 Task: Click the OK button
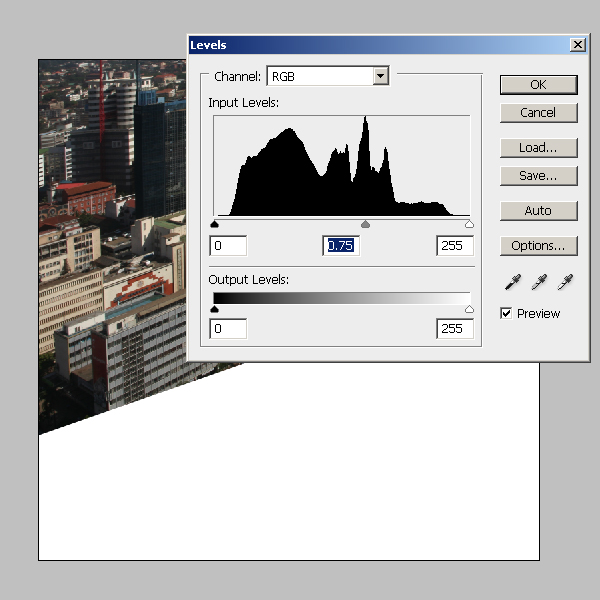click(538, 85)
